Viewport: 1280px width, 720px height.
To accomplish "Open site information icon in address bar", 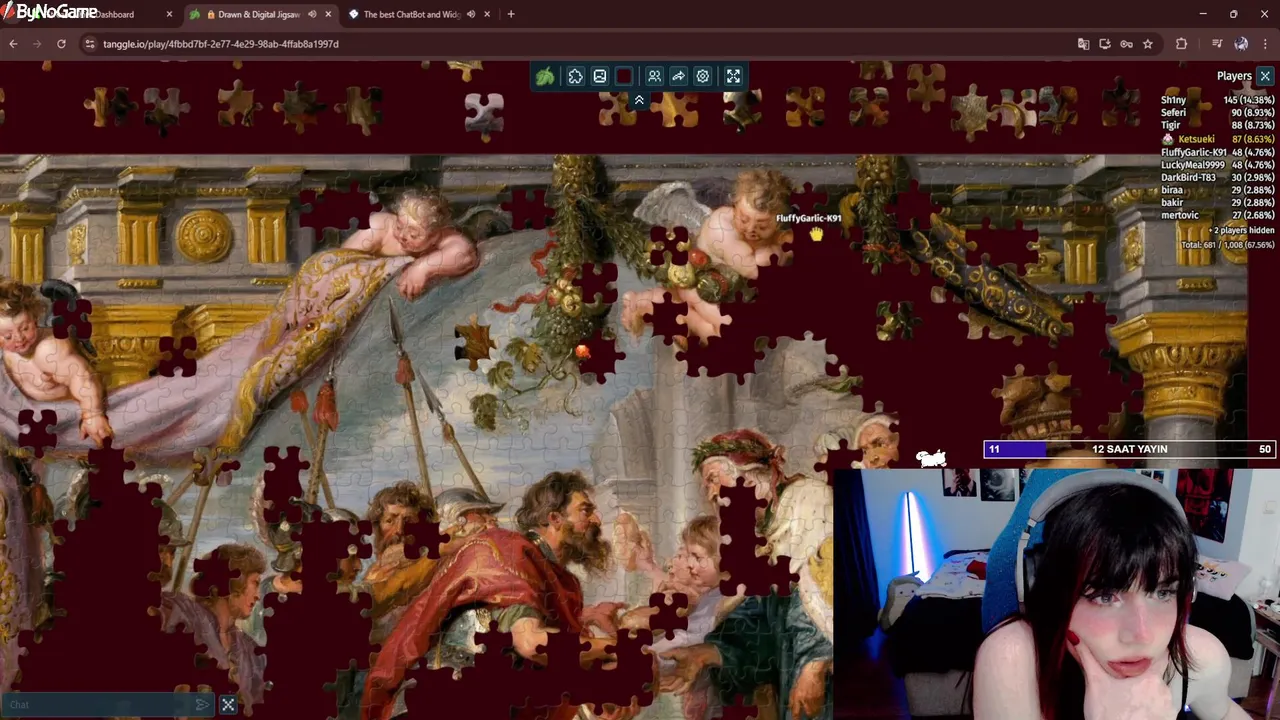I will click(90, 44).
